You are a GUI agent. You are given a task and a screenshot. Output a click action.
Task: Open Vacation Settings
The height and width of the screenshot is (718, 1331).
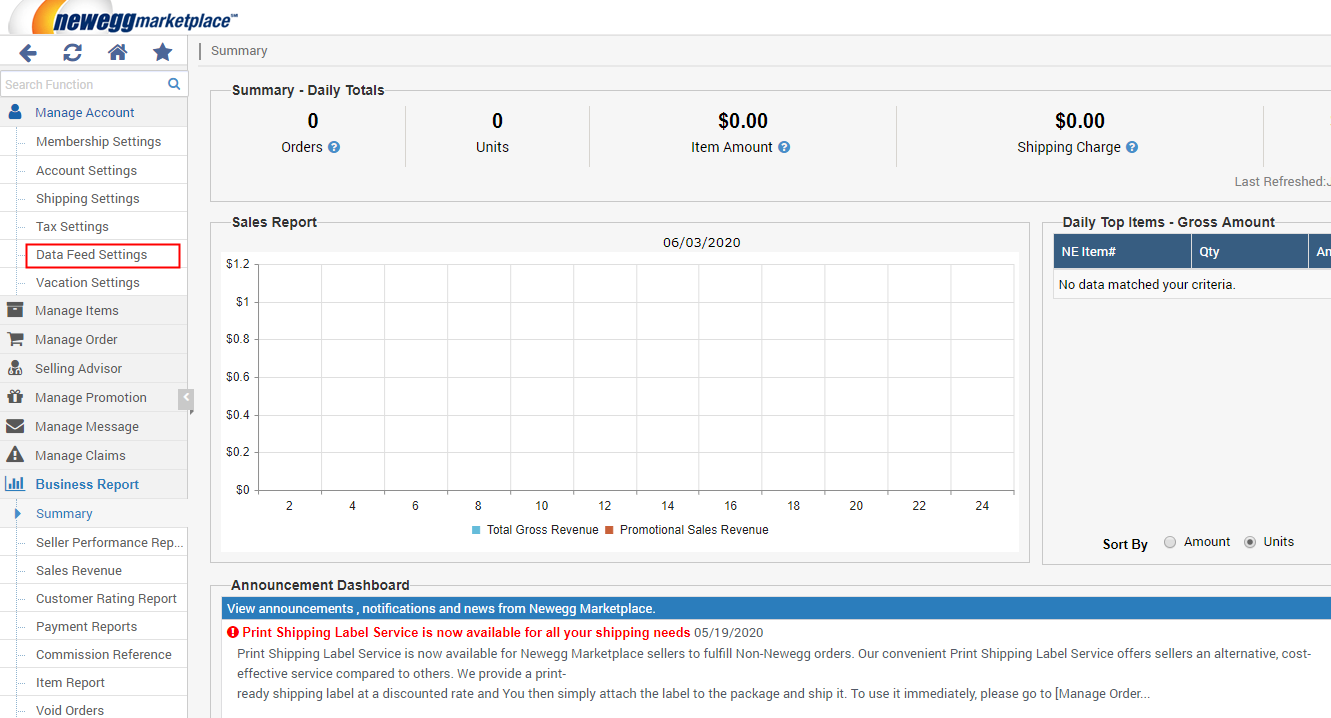(87, 282)
